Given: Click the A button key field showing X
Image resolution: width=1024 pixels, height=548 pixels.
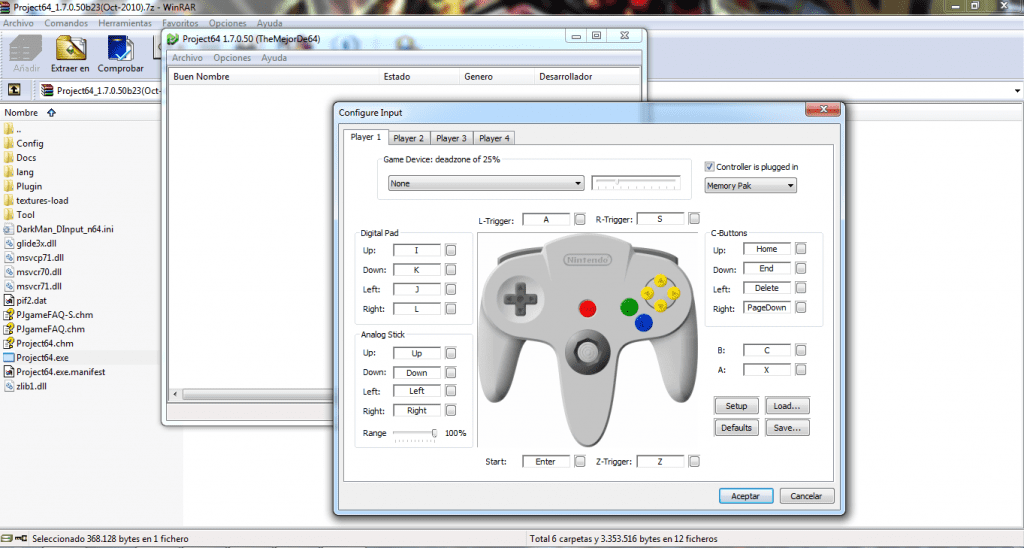Looking at the screenshot, I should point(767,370).
